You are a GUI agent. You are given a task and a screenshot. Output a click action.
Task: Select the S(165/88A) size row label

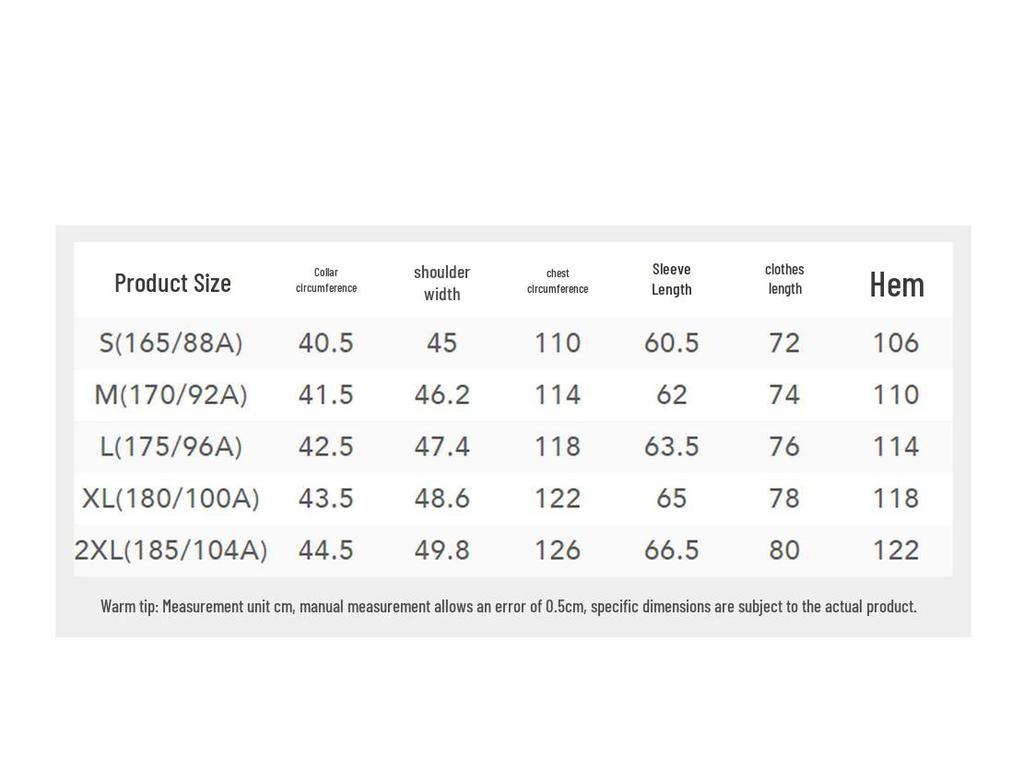[171, 343]
